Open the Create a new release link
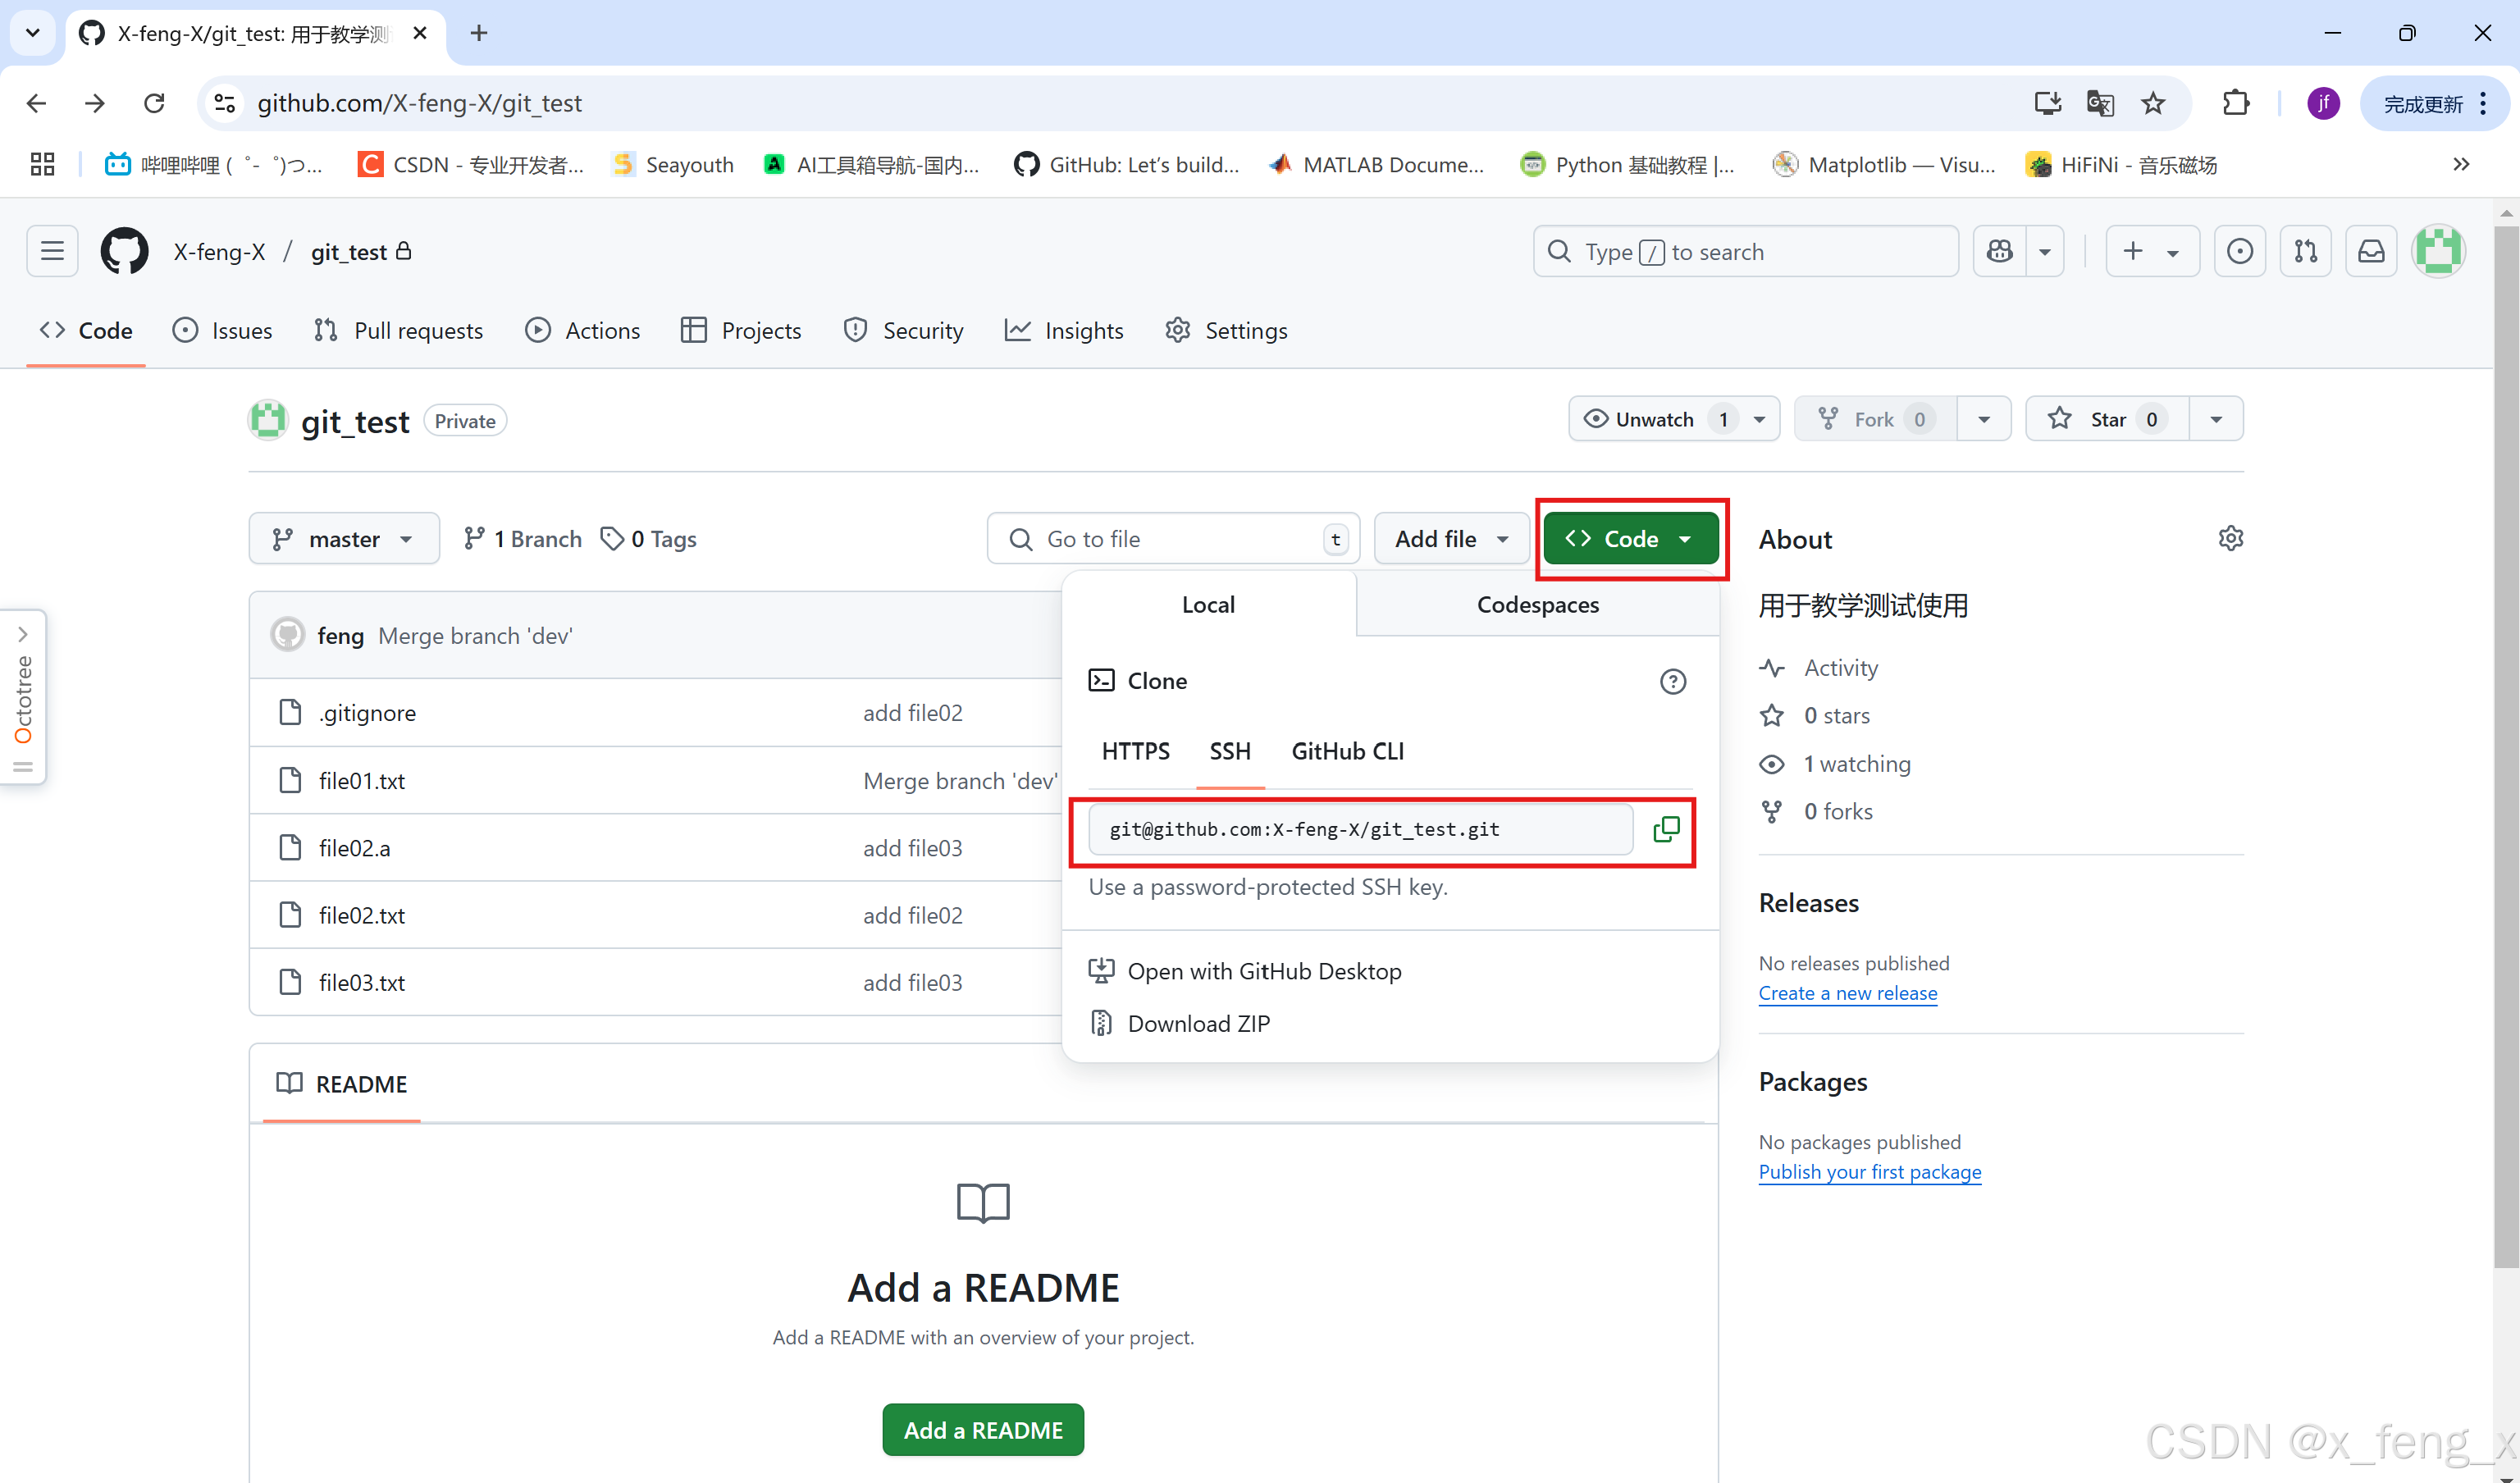2520x1483 pixels. pos(1847,993)
